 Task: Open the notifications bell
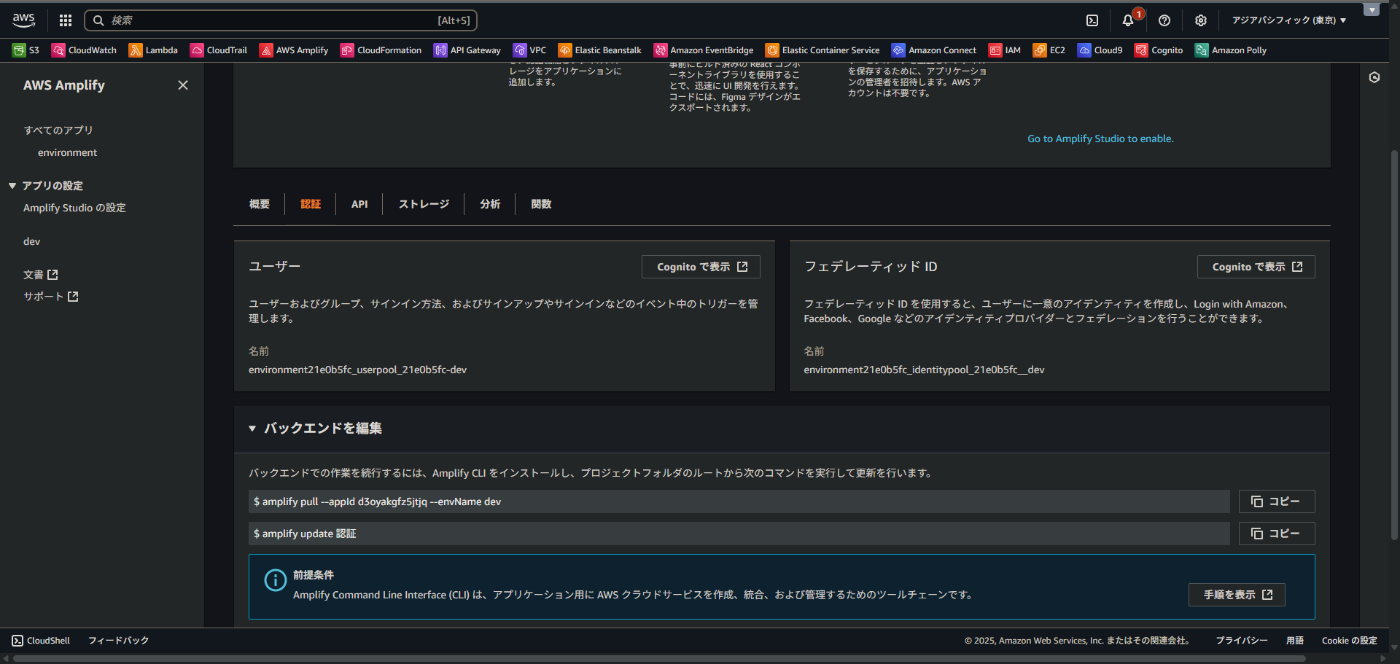pyautogui.click(x=1128, y=20)
